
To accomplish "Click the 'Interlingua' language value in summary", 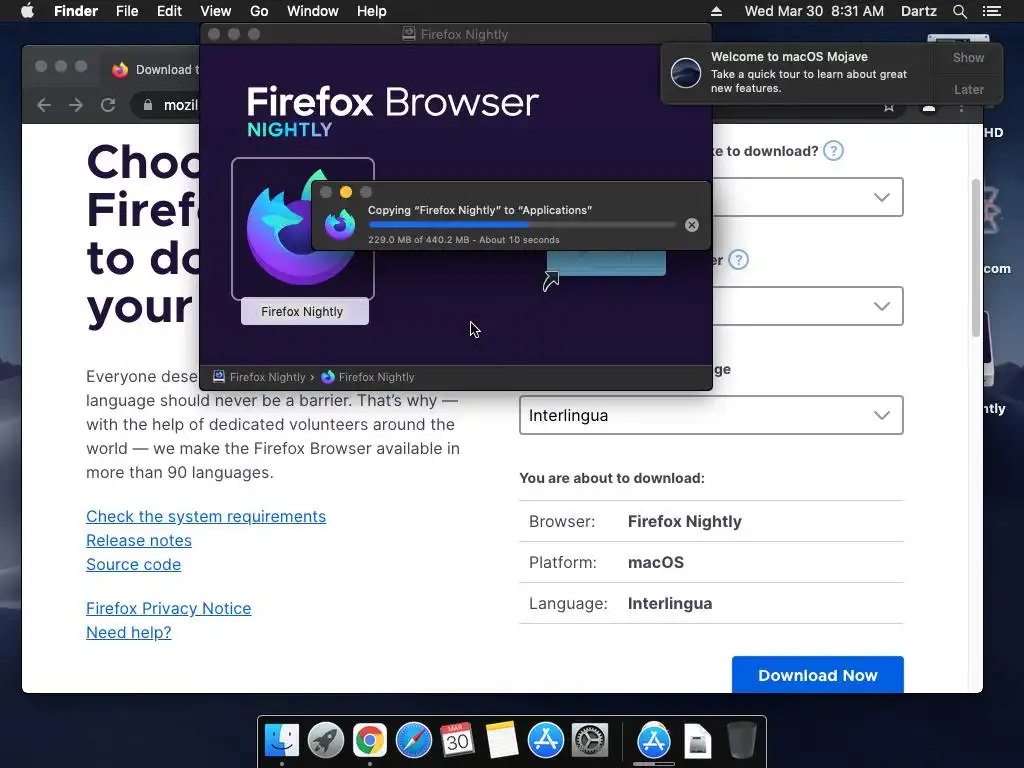I will pos(669,603).
